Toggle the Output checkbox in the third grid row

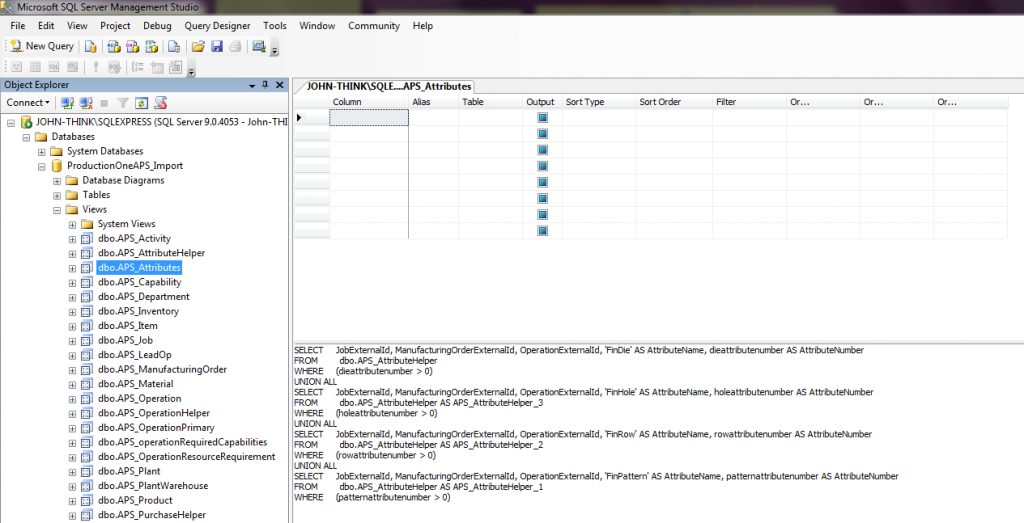(x=543, y=150)
